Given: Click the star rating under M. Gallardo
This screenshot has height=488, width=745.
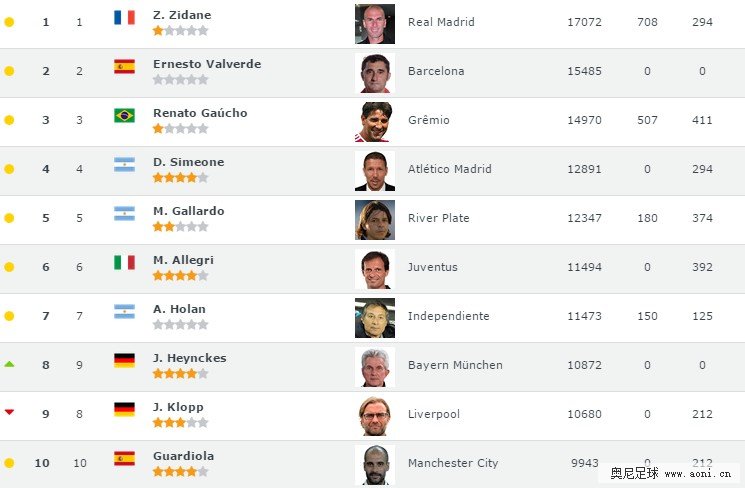Looking at the screenshot, I should point(181,227).
